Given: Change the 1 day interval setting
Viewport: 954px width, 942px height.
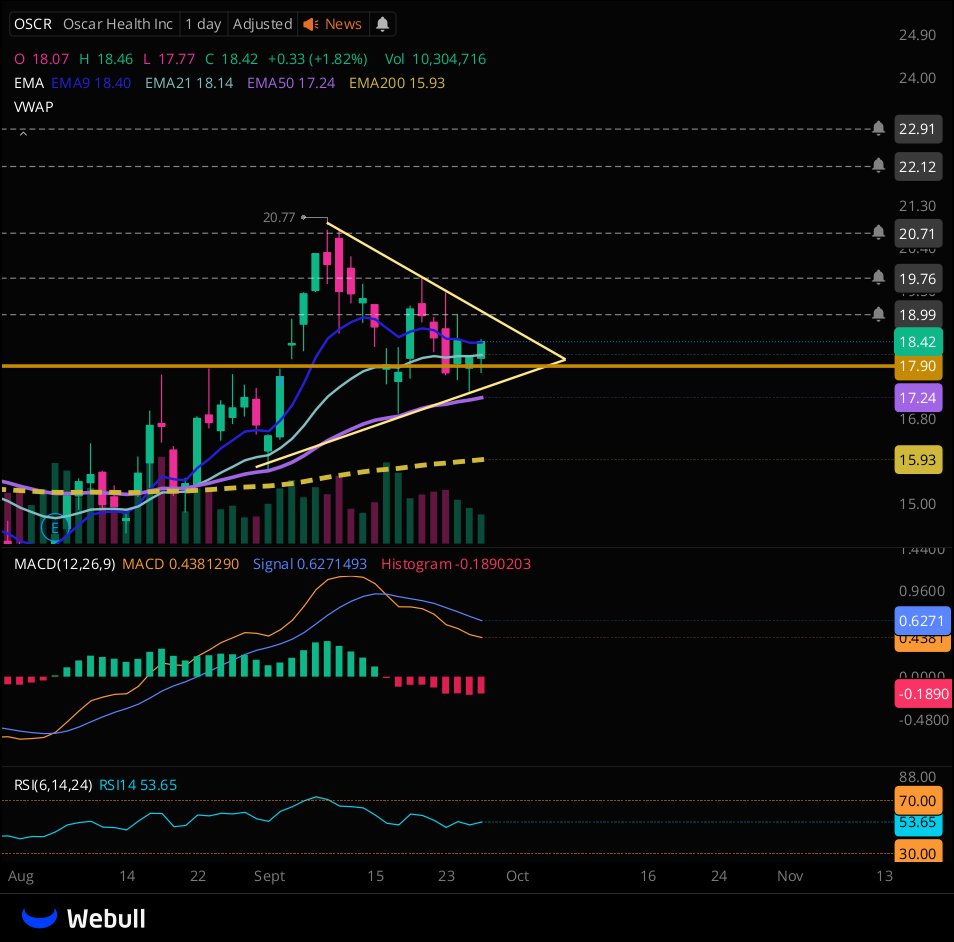Looking at the screenshot, I should click(x=203, y=24).
